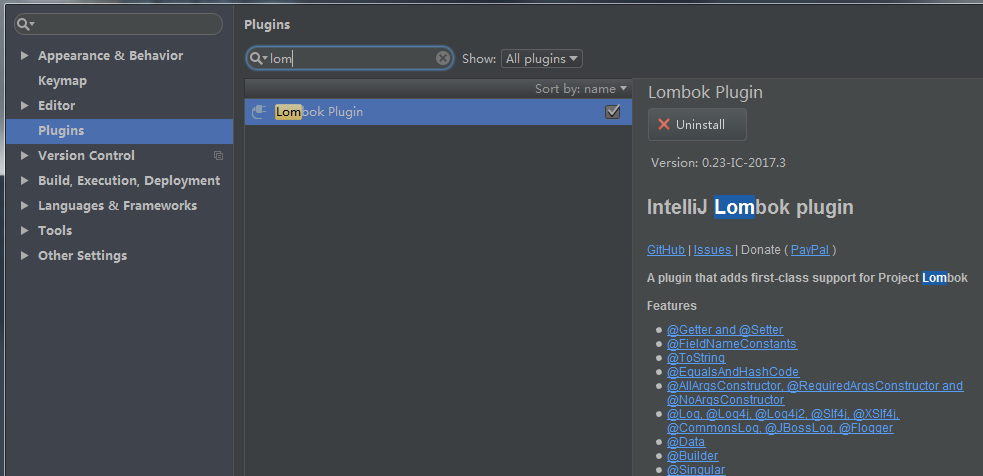Open the @Getter and @Setter link
The width and height of the screenshot is (983, 476).
[x=725, y=330]
